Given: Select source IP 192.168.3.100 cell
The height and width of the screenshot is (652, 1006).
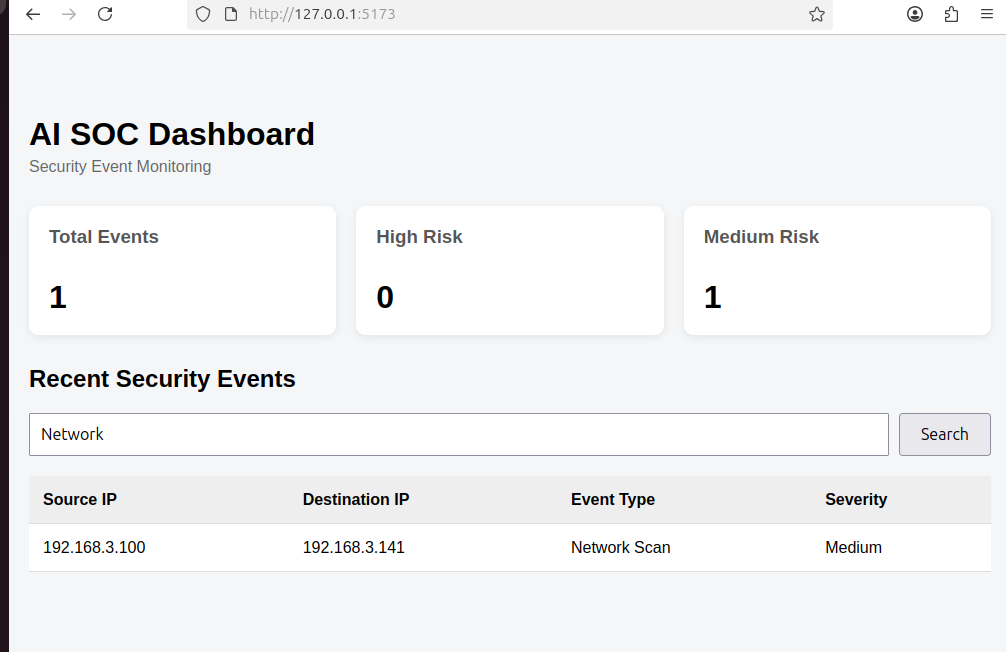Looking at the screenshot, I should (x=94, y=547).
